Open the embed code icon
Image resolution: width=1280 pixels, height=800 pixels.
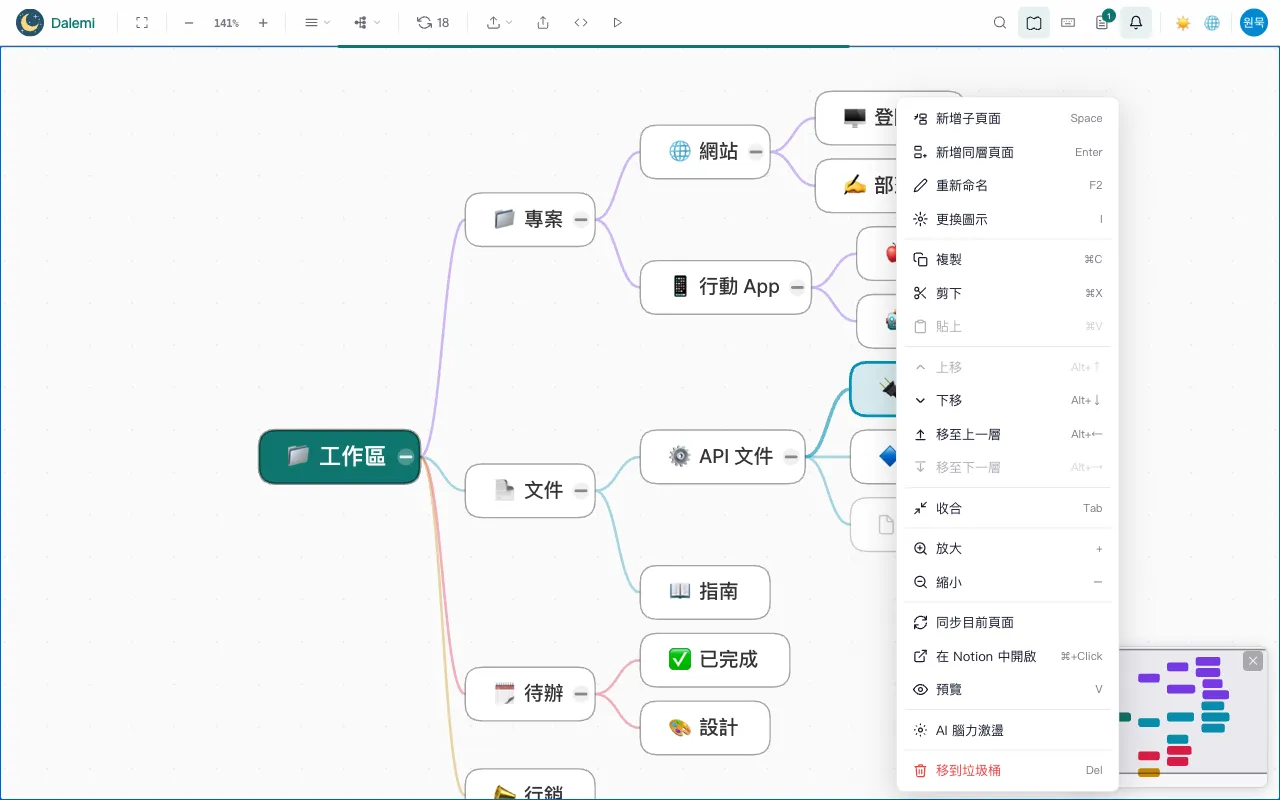tap(581, 22)
